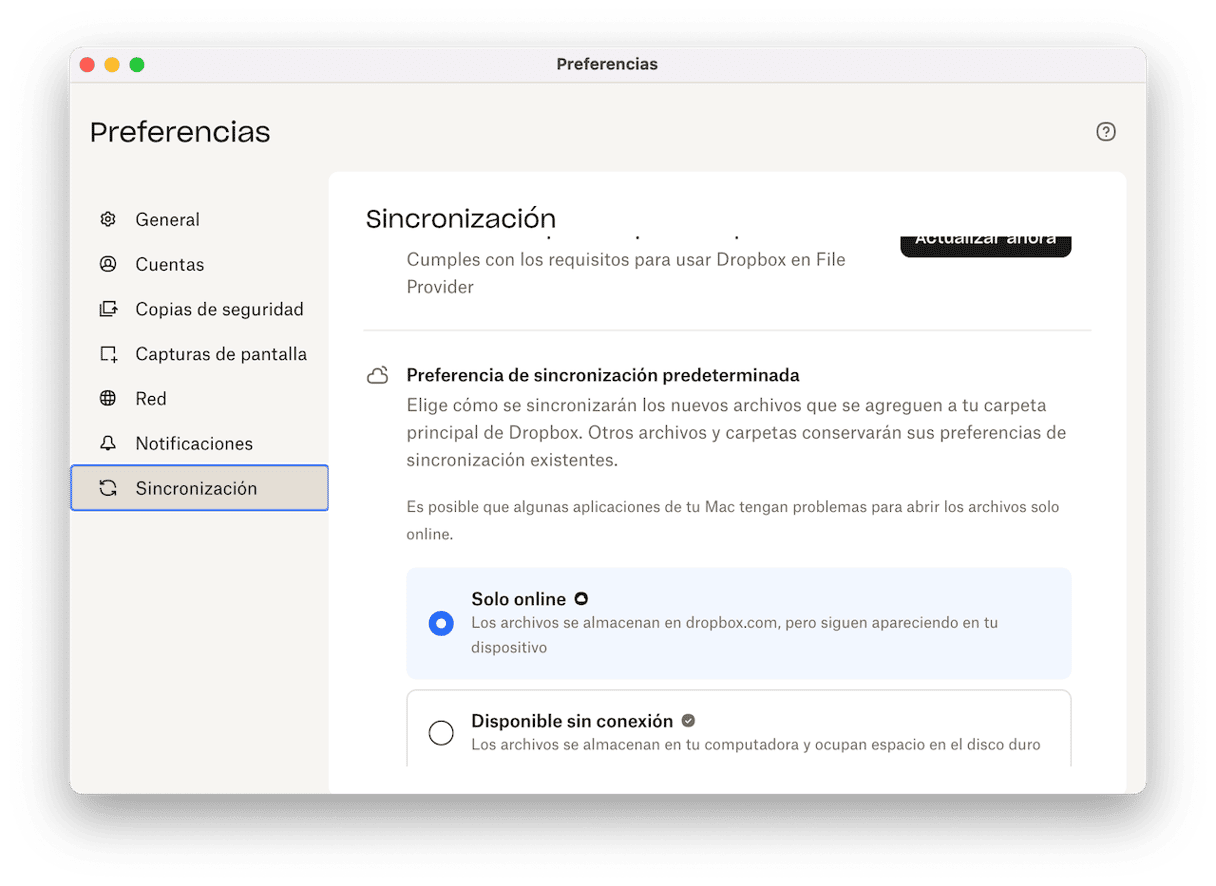Screen dimensions: 1216x886
Task: Select the Disponible sin conexión radio button
Action: click(x=441, y=733)
